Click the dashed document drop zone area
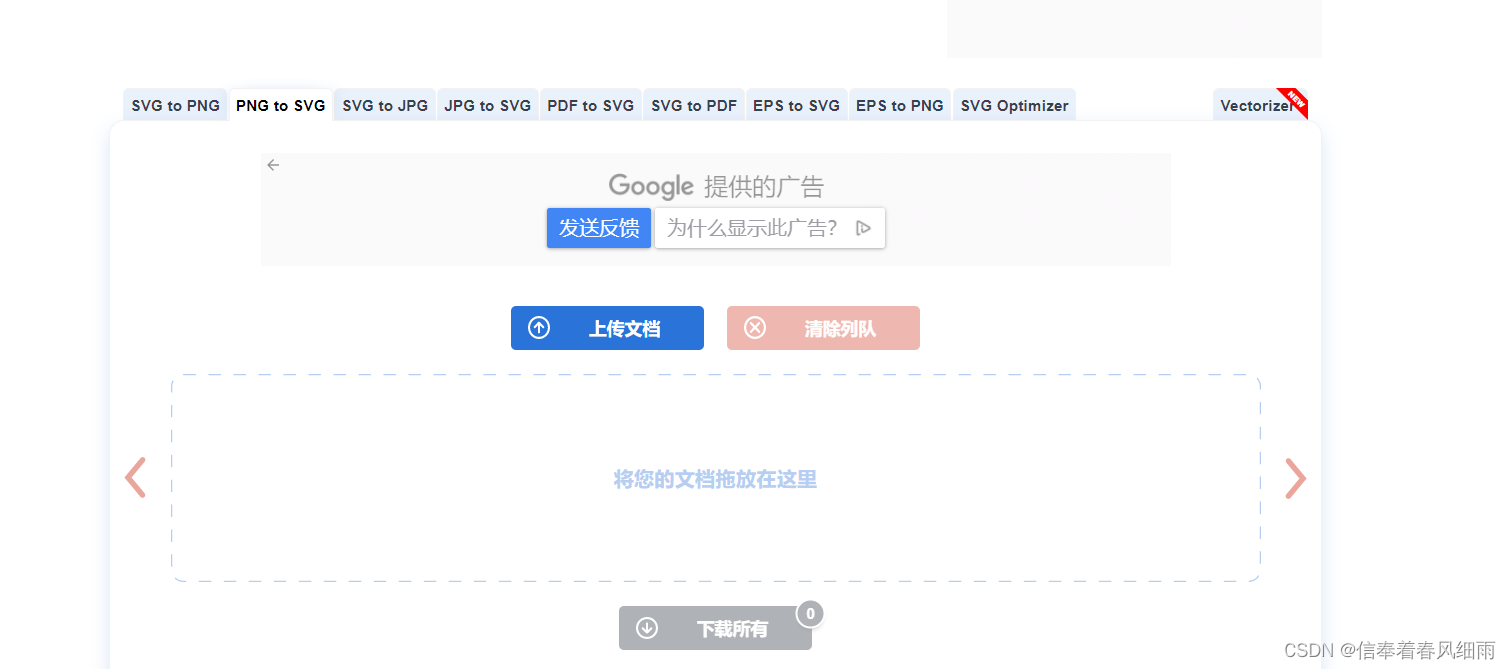1511x669 pixels. [715, 478]
